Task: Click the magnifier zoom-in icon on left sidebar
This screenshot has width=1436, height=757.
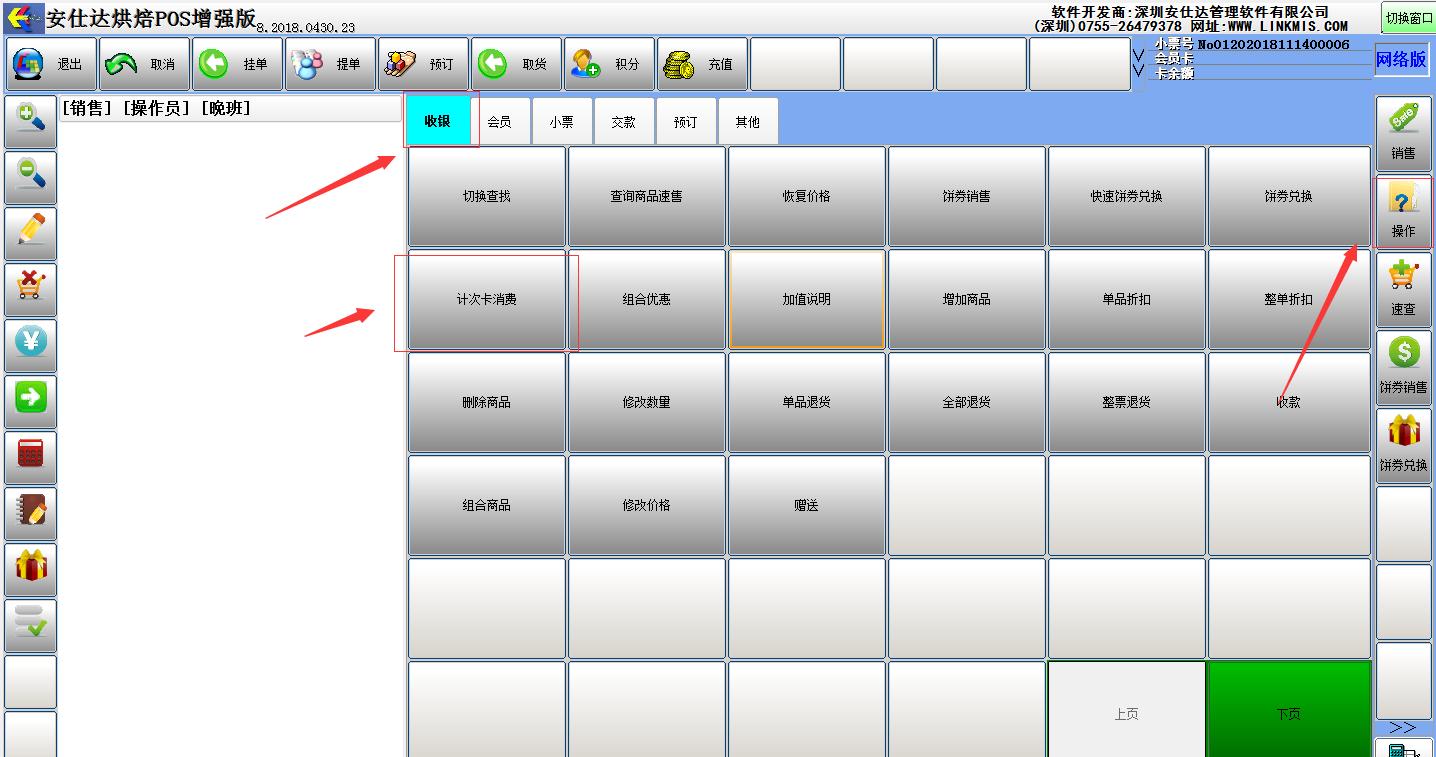Action: pyautogui.click(x=27, y=121)
